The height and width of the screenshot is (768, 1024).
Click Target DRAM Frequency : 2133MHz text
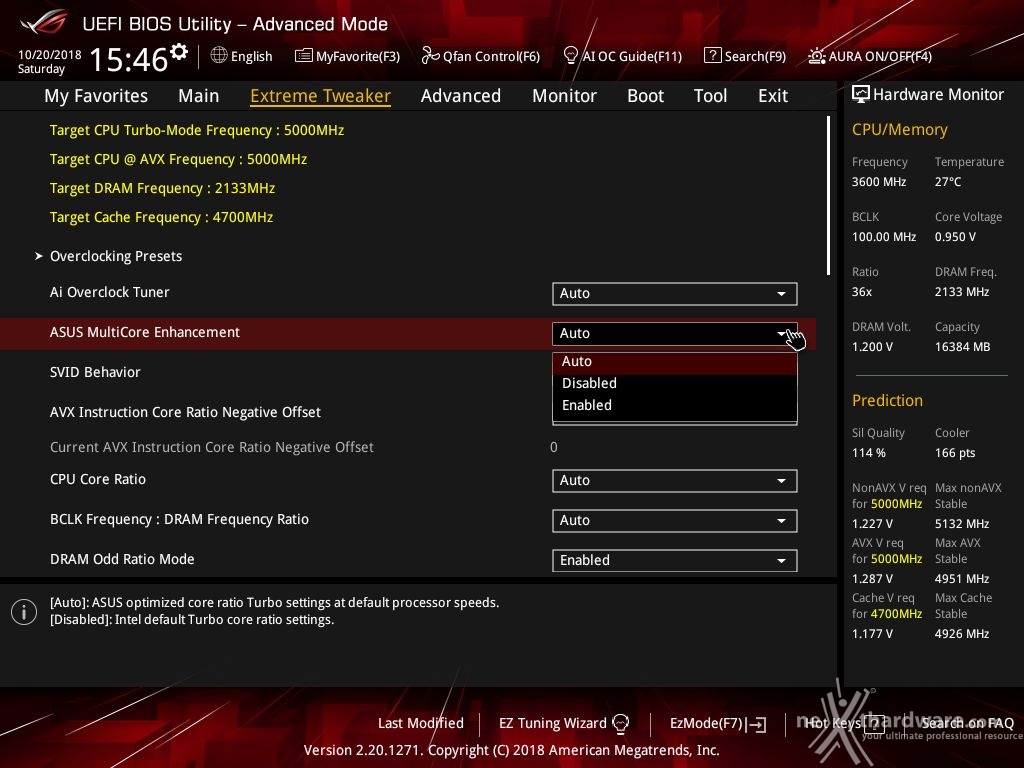coord(163,189)
